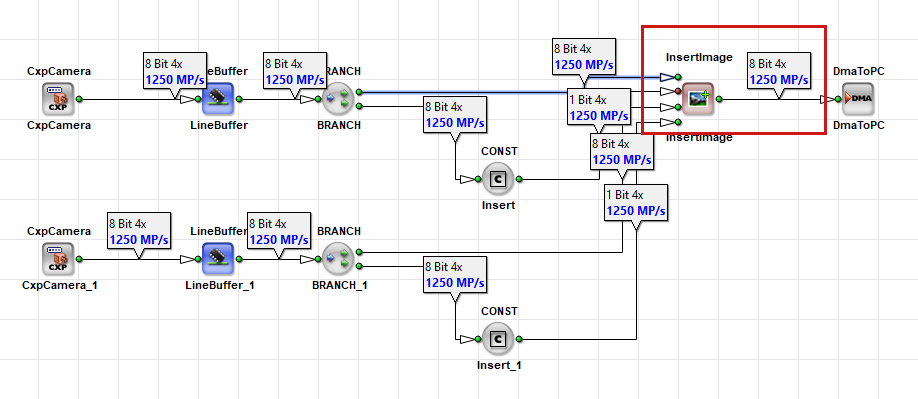The width and height of the screenshot is (918, 399).
Task: Click the output port of top CxpCamera
Action: coord(78,99)
